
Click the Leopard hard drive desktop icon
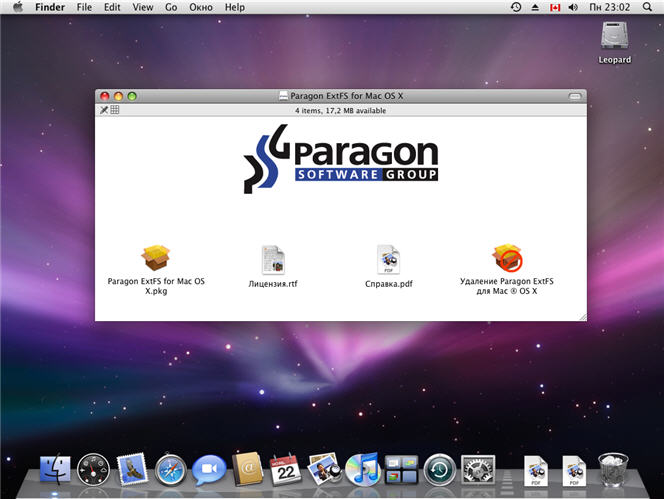click(614, 35)
